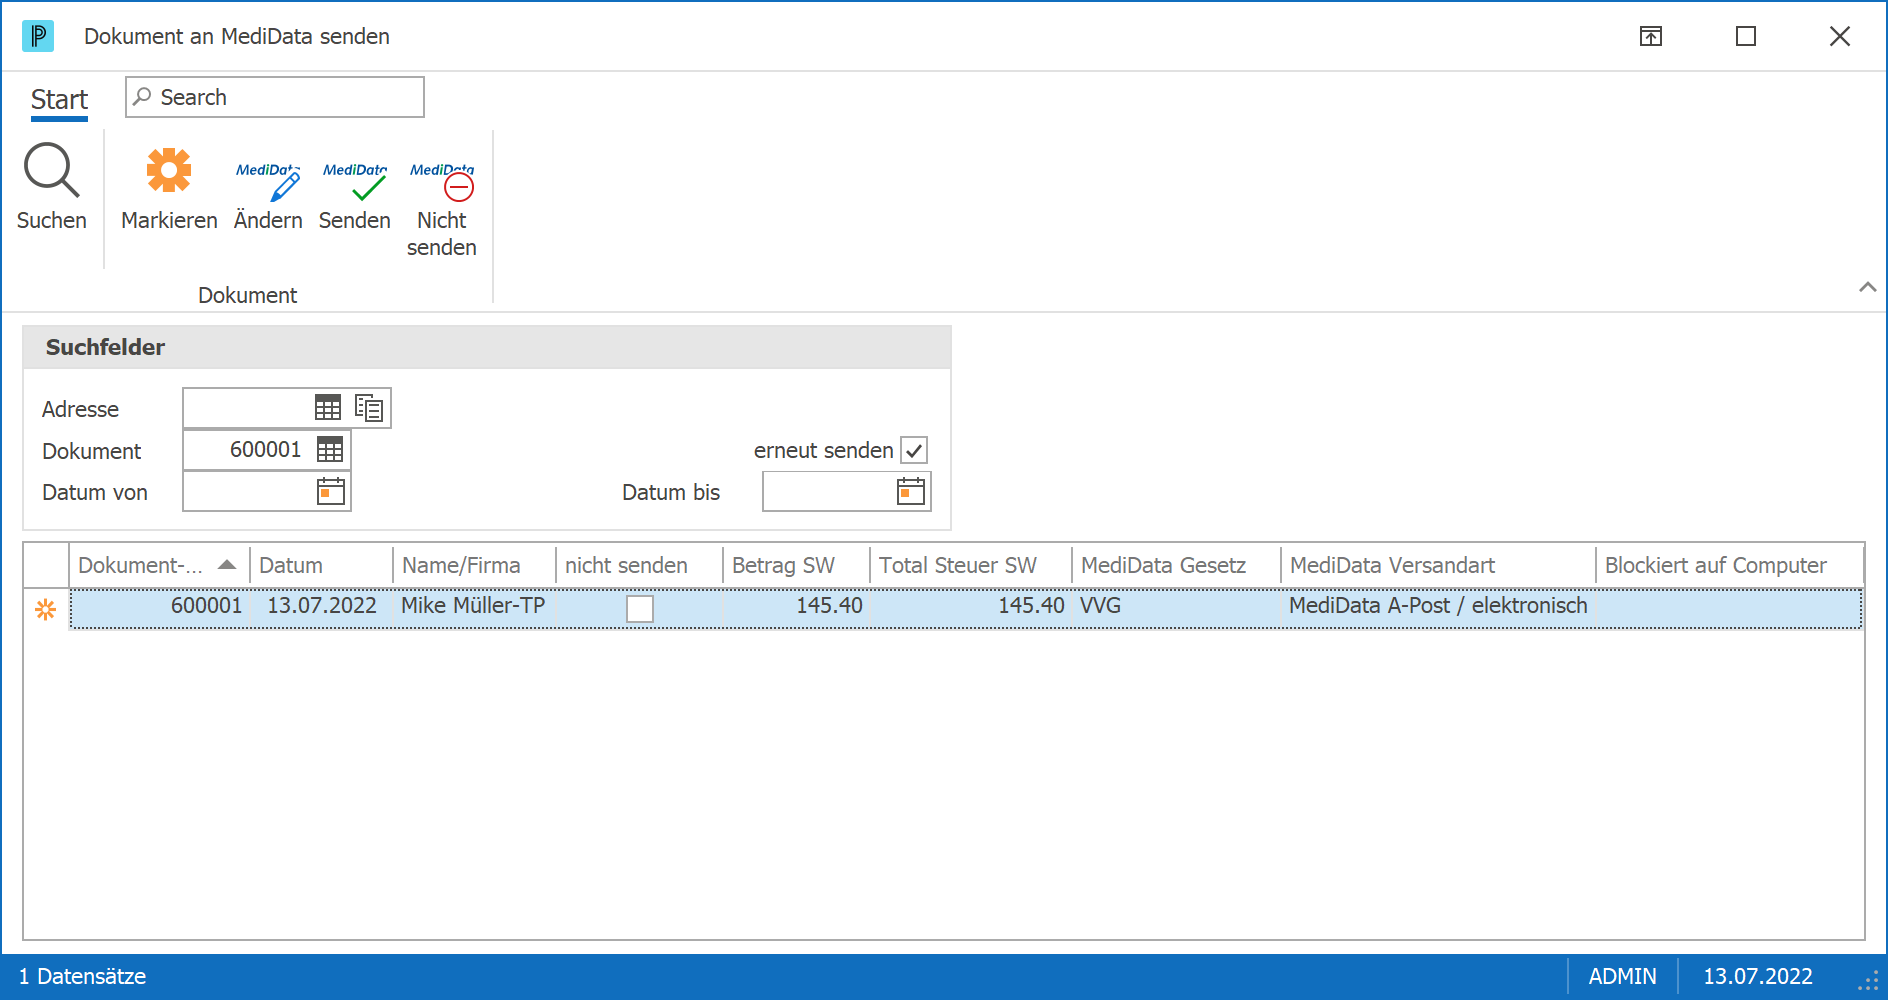Click the Ändern MediData pencil icon
This screenshot has width=1888, height=1000.
coord(268,181)
